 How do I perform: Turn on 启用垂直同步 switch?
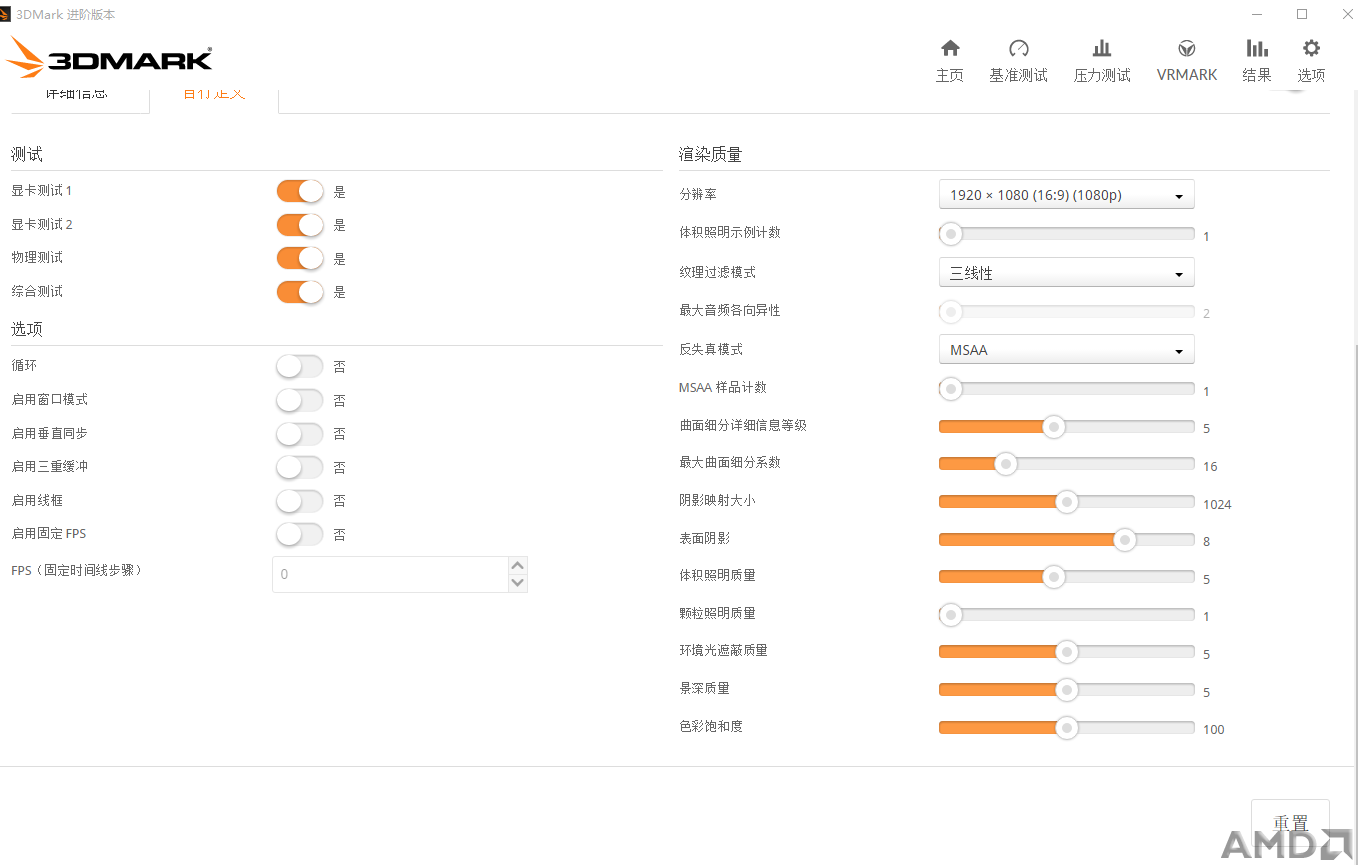pyautogui.click(x=300, y=434)
